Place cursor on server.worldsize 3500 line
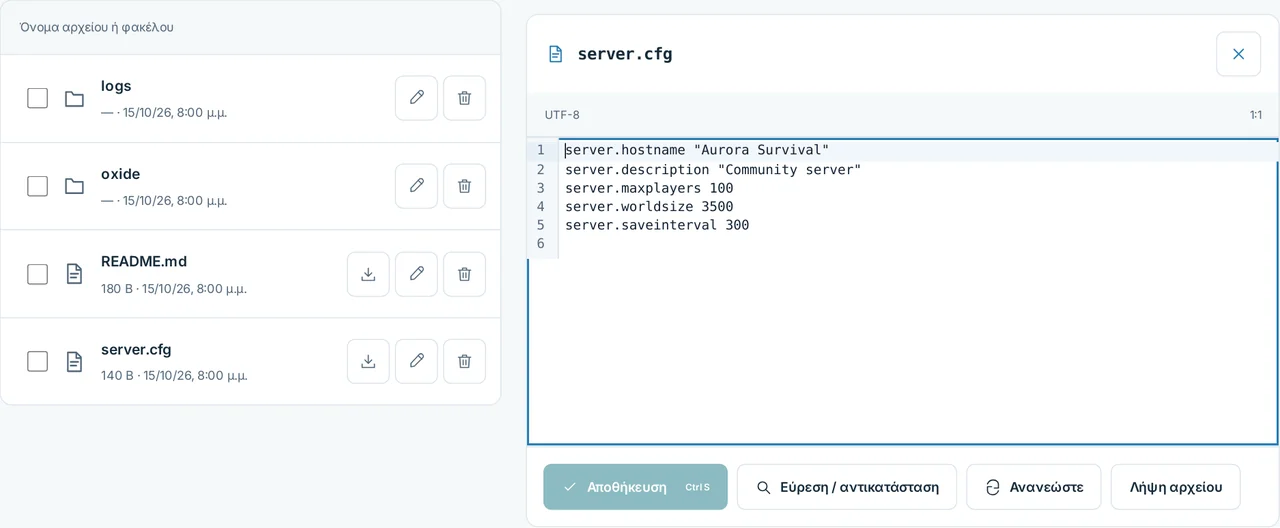This screenshot has width=1280, height=528. click(x=649, y=207)
